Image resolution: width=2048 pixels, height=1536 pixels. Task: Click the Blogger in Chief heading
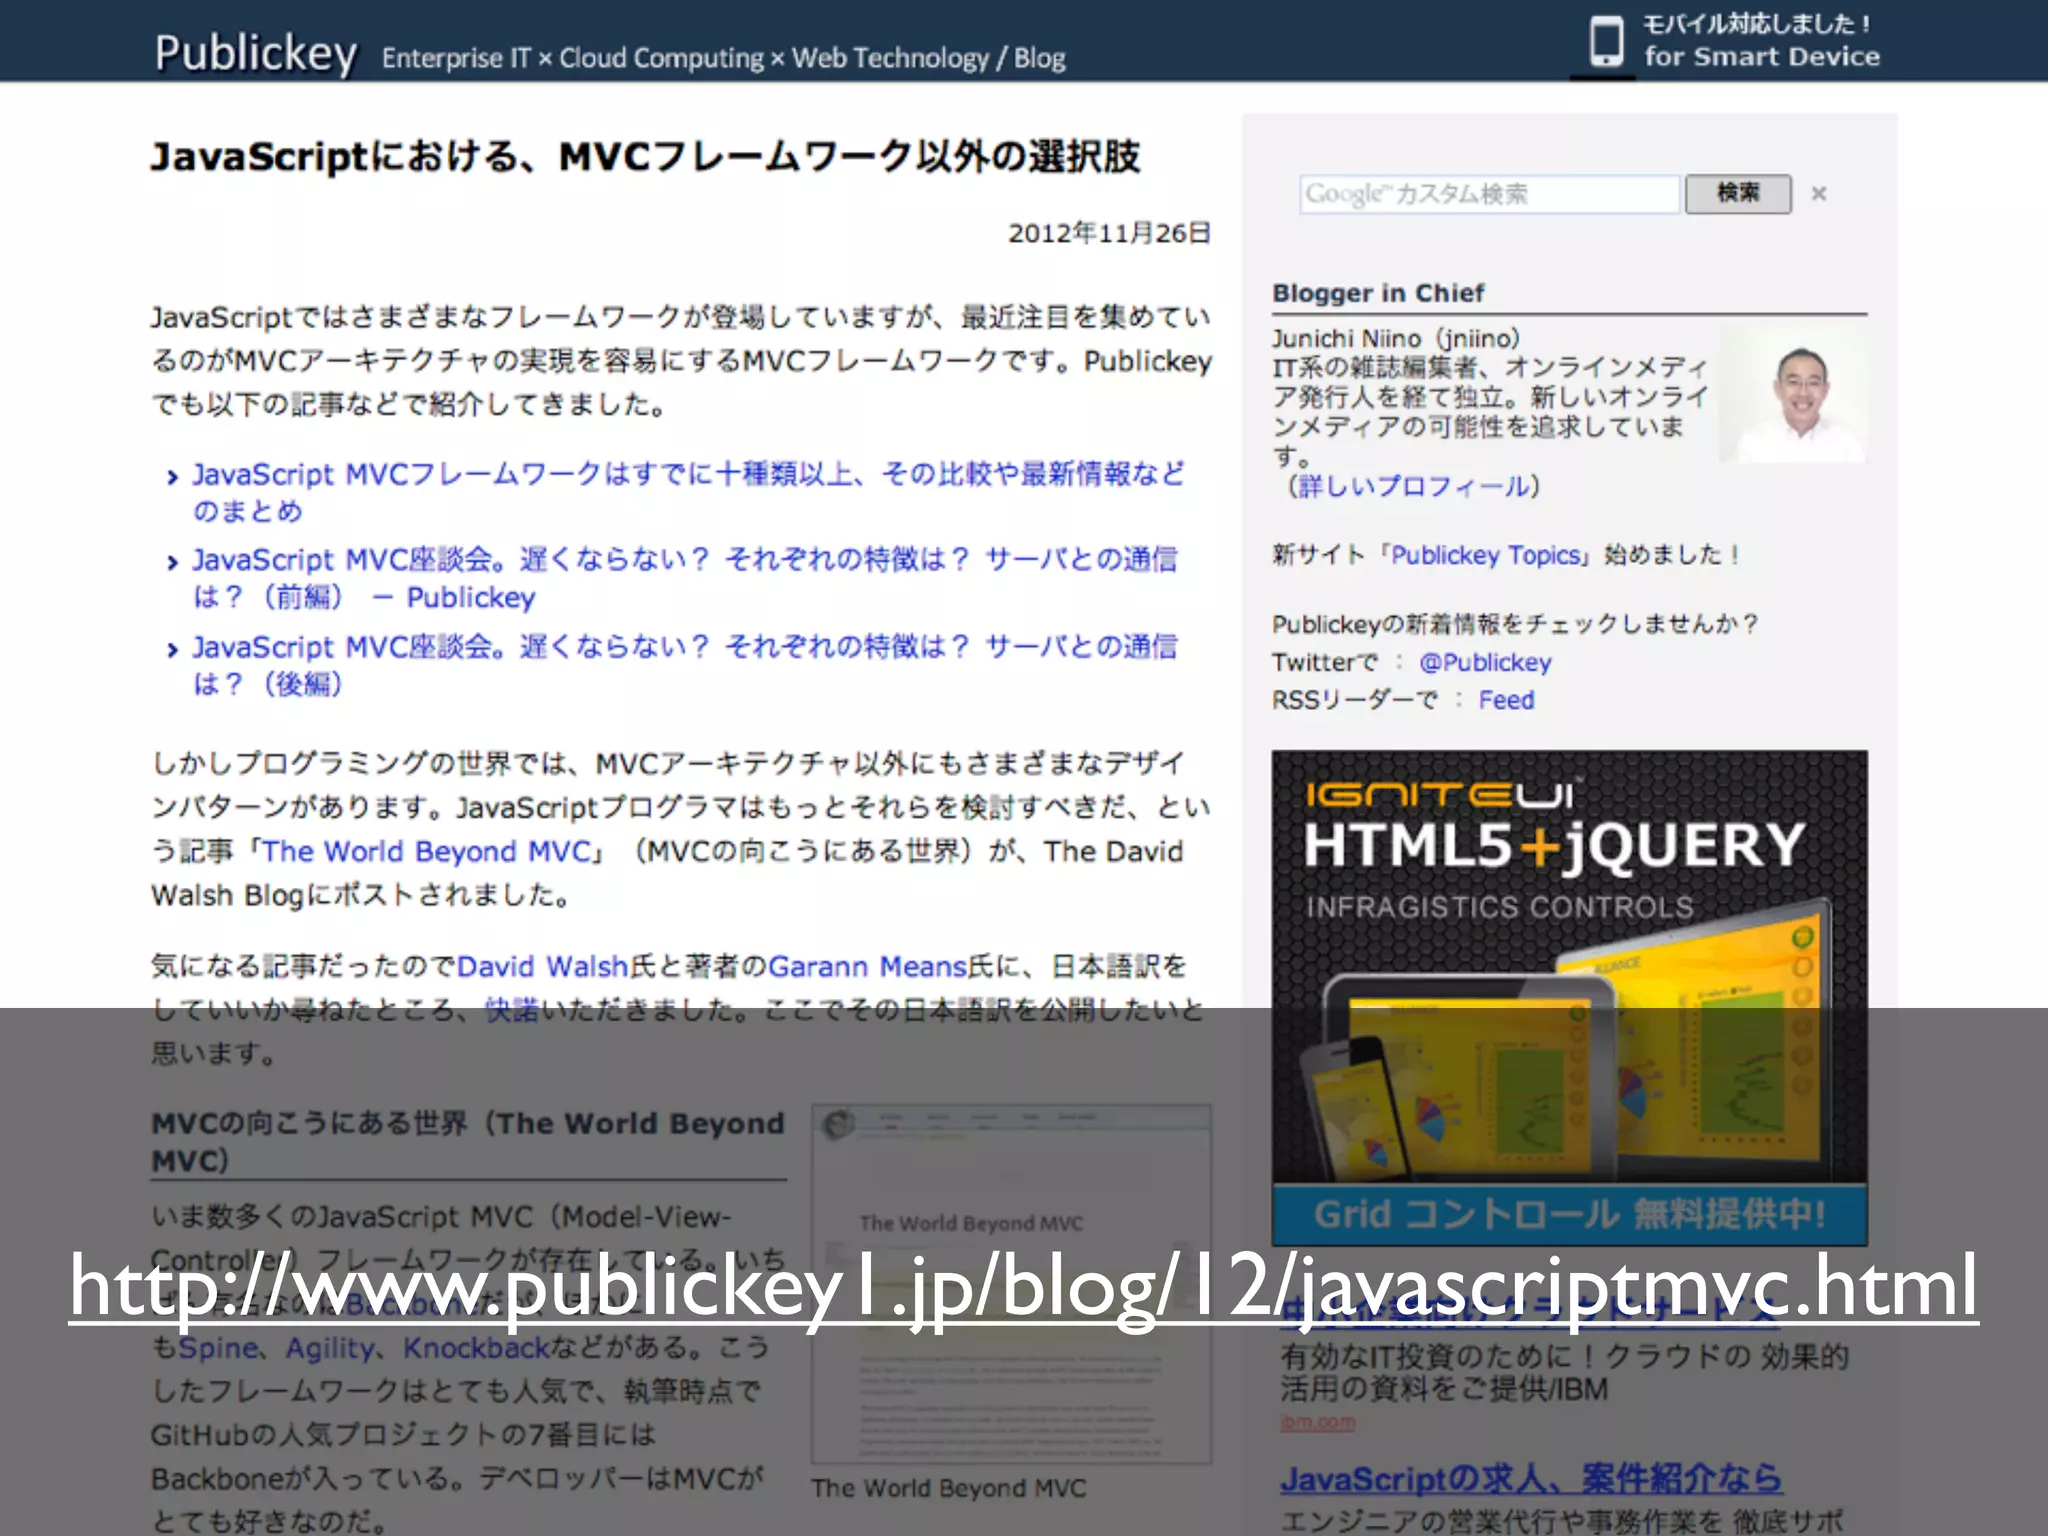[1378, 293]
